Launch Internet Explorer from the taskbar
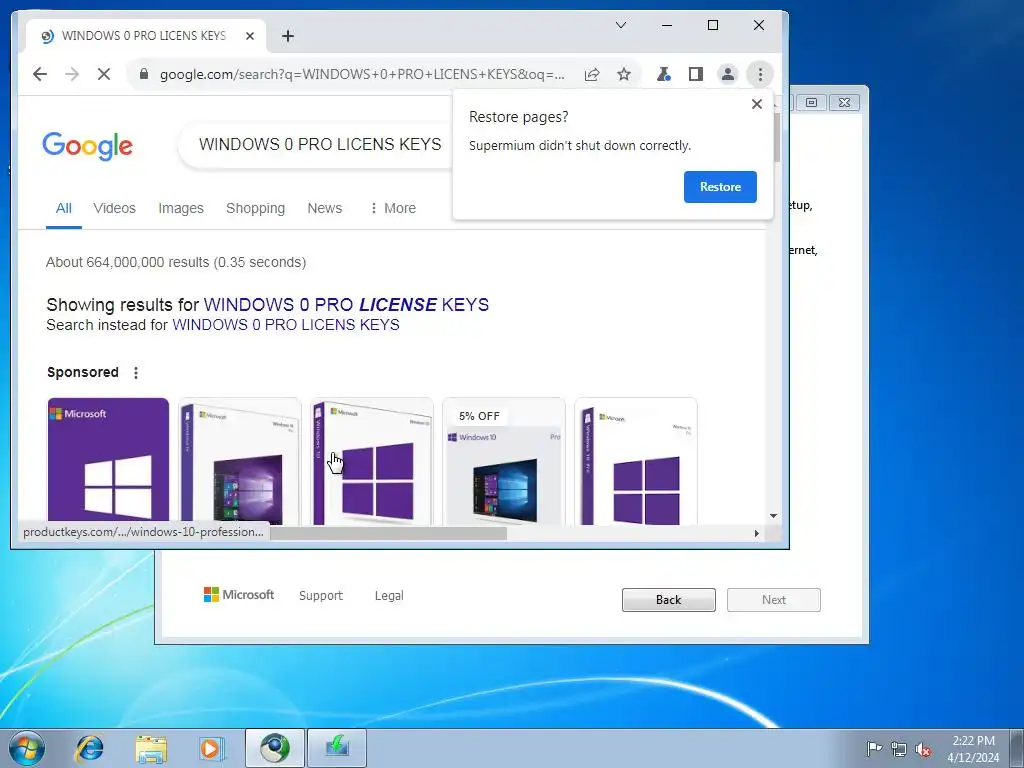This screenshot has height=768, width=1024. click(89, 748)
